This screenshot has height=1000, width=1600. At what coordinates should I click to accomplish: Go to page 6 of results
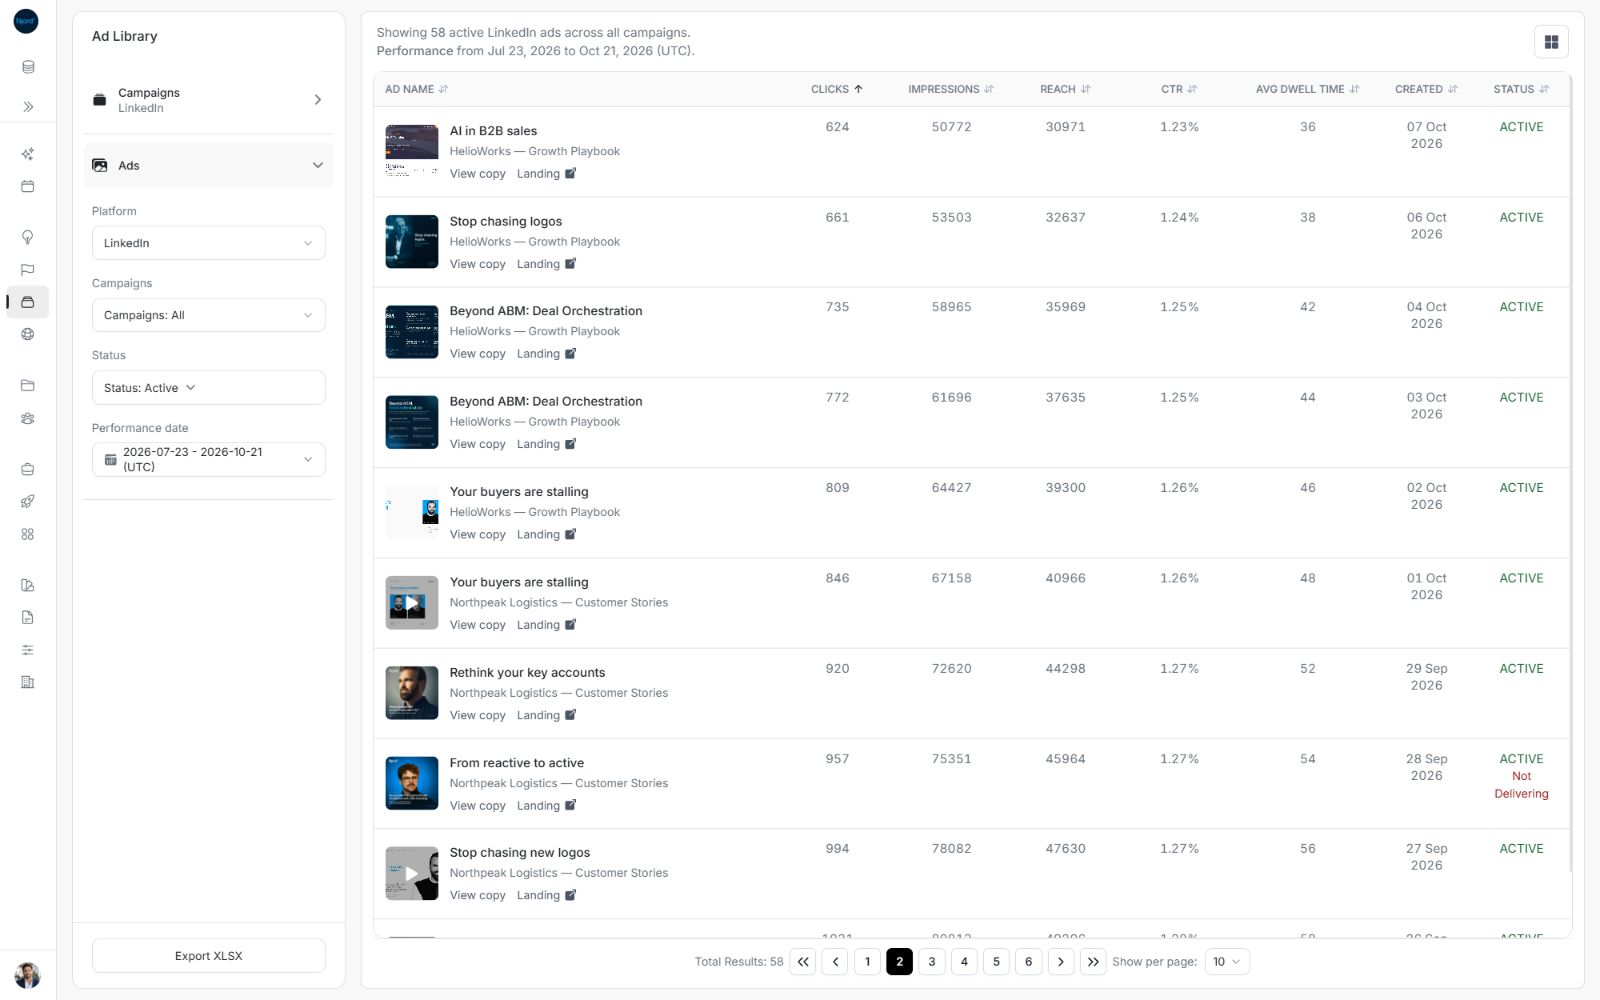[x=1028, y=962]
